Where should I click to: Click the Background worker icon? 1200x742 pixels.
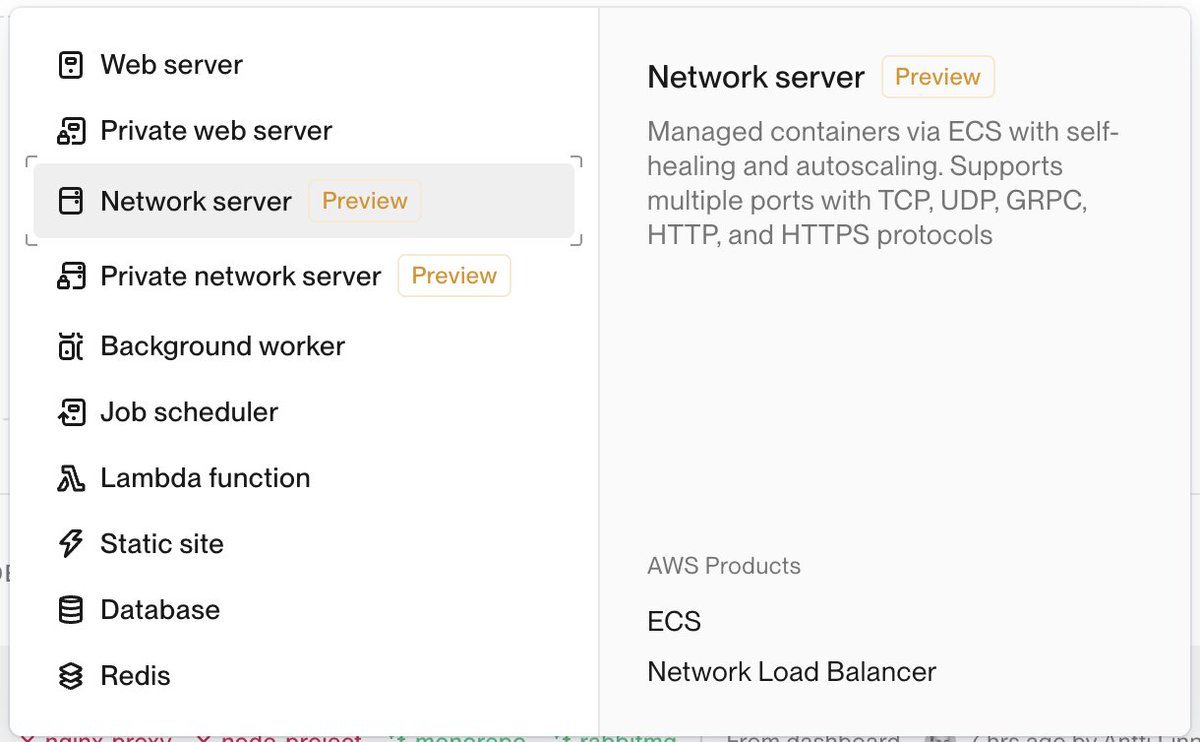tap(70, 347)
